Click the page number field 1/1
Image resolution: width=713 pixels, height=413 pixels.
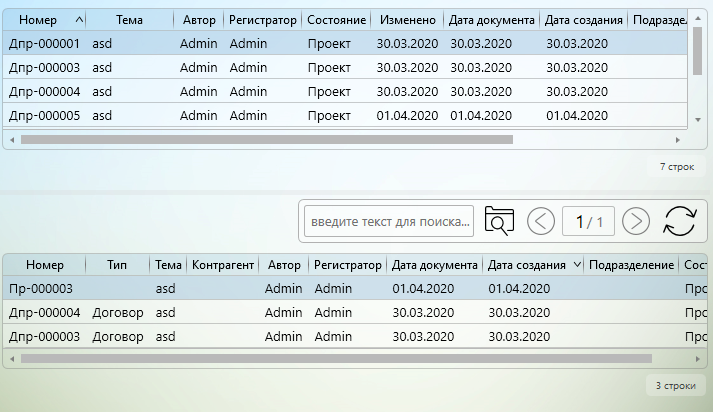coord(588,221)
